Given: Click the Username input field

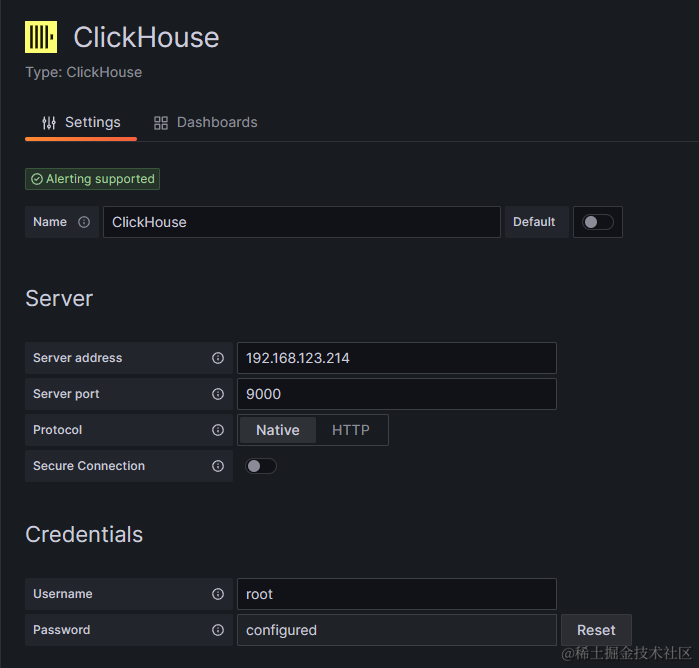Looking at the screenshot, I should click(x=397, y=594).
